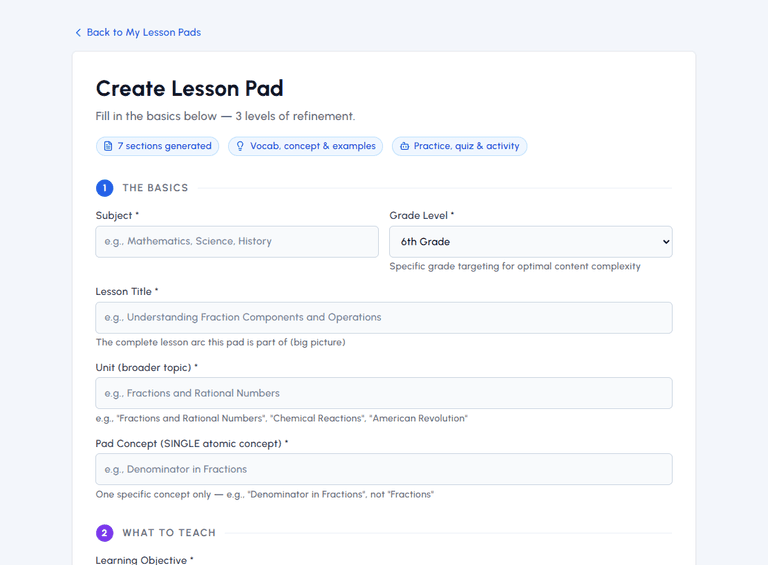Viewport: 768px width, 565px height.
Task: Click the Lesson Title input field
Action: (x=384, y=317)
